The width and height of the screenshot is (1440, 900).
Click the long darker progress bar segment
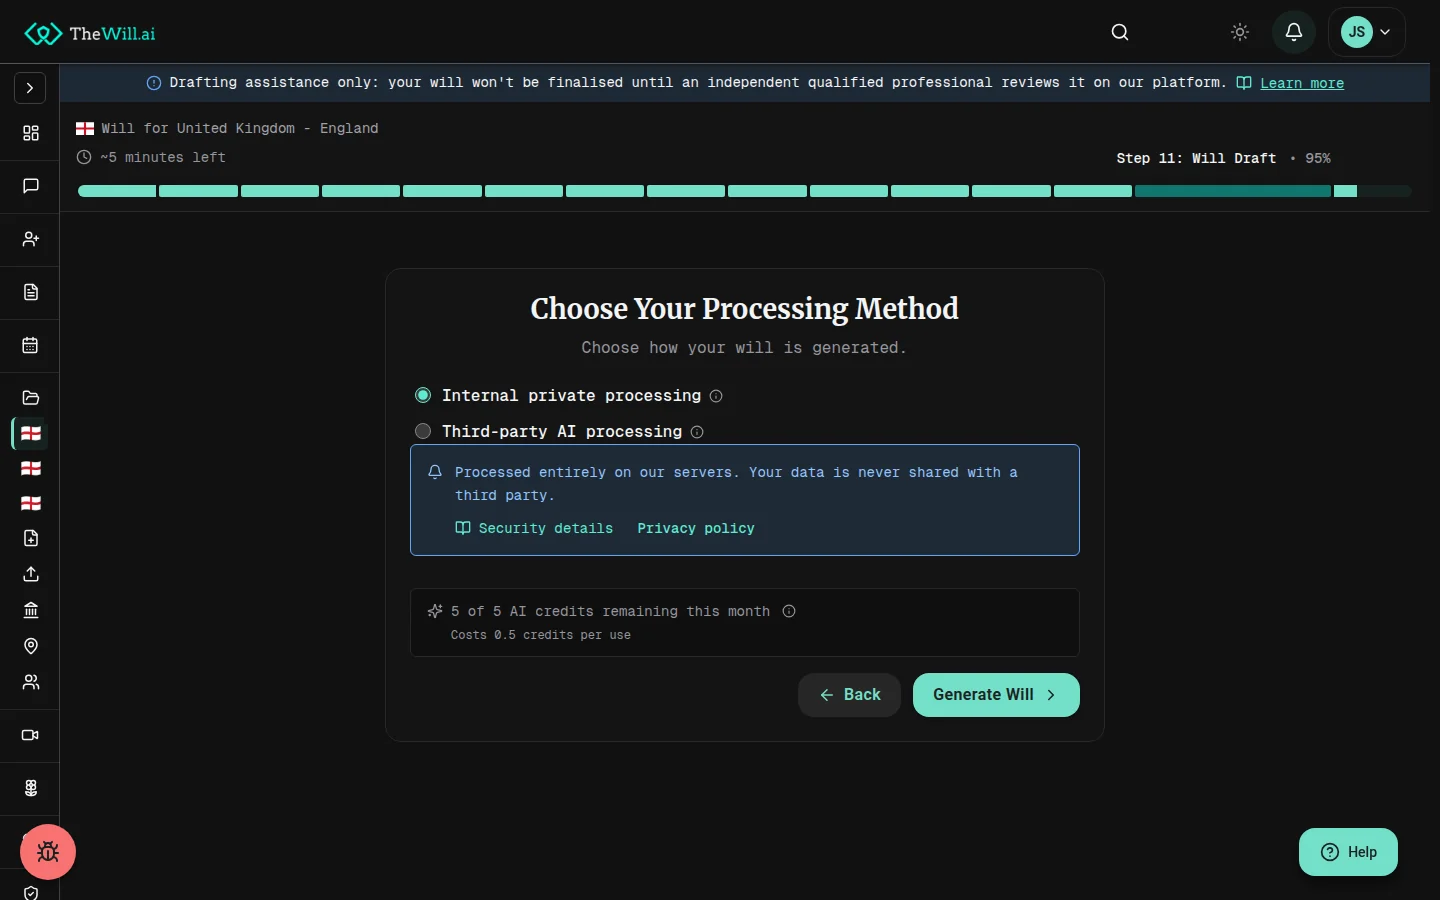[1233, 191]
